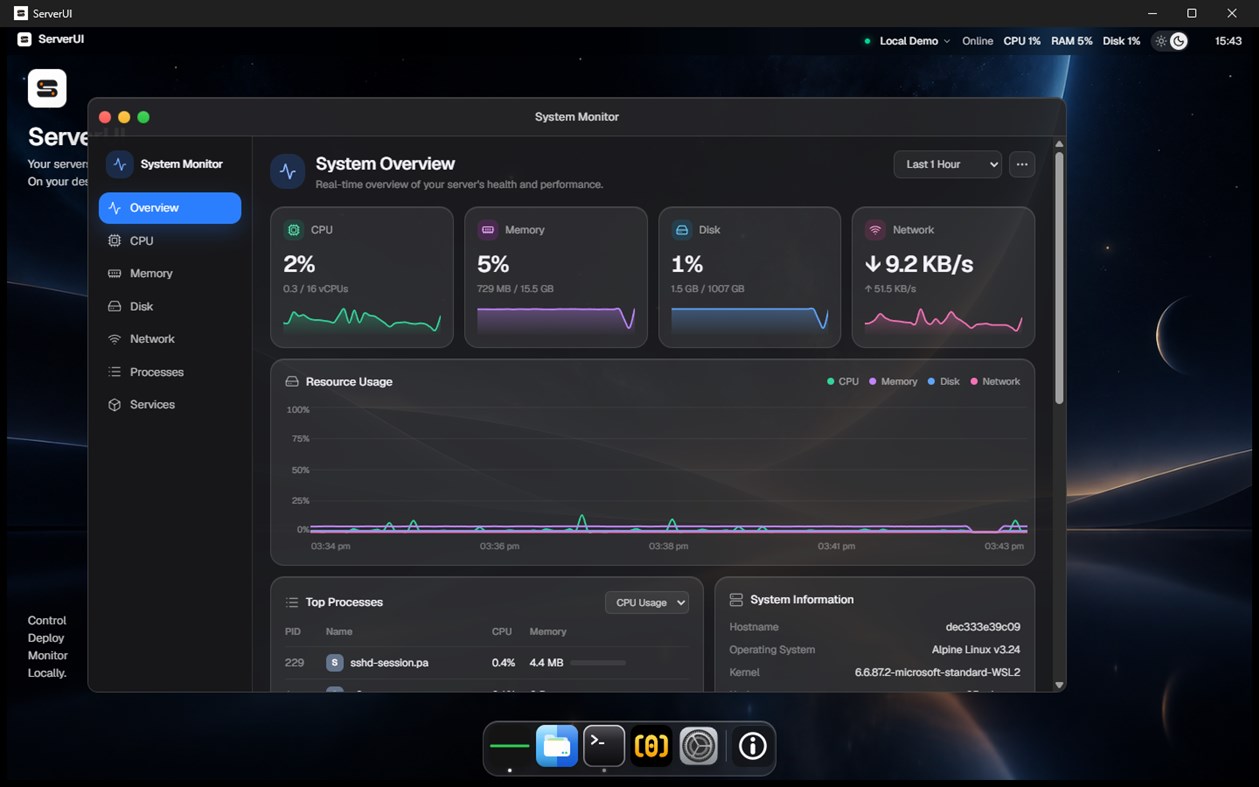1259x787 pixels.
Task: Switch to light mode sun icon
Action: [1161, 41]
